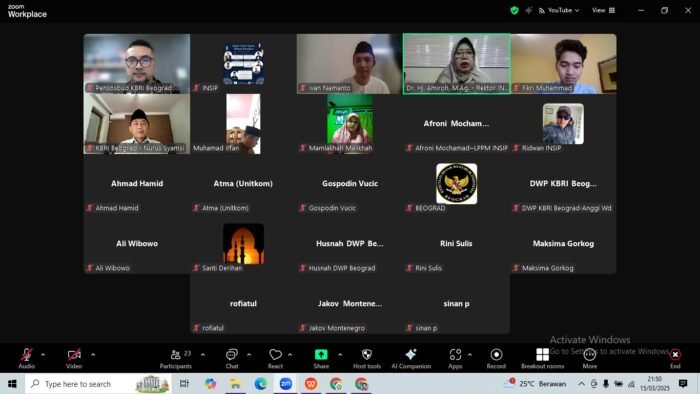Click the green encryption shield icon
This screenshot has height=394, width=700.
click(x=514, y=10)
